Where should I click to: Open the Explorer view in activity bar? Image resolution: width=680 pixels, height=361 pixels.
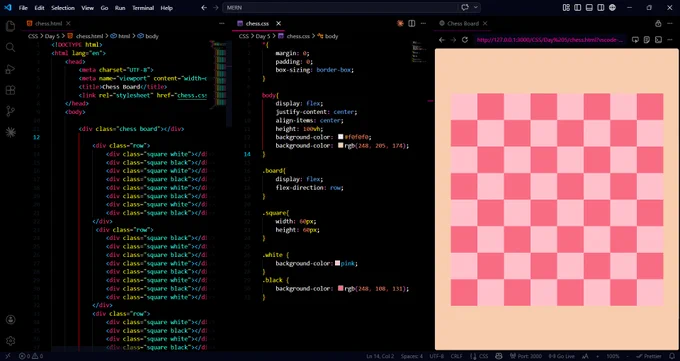(10, 26)
